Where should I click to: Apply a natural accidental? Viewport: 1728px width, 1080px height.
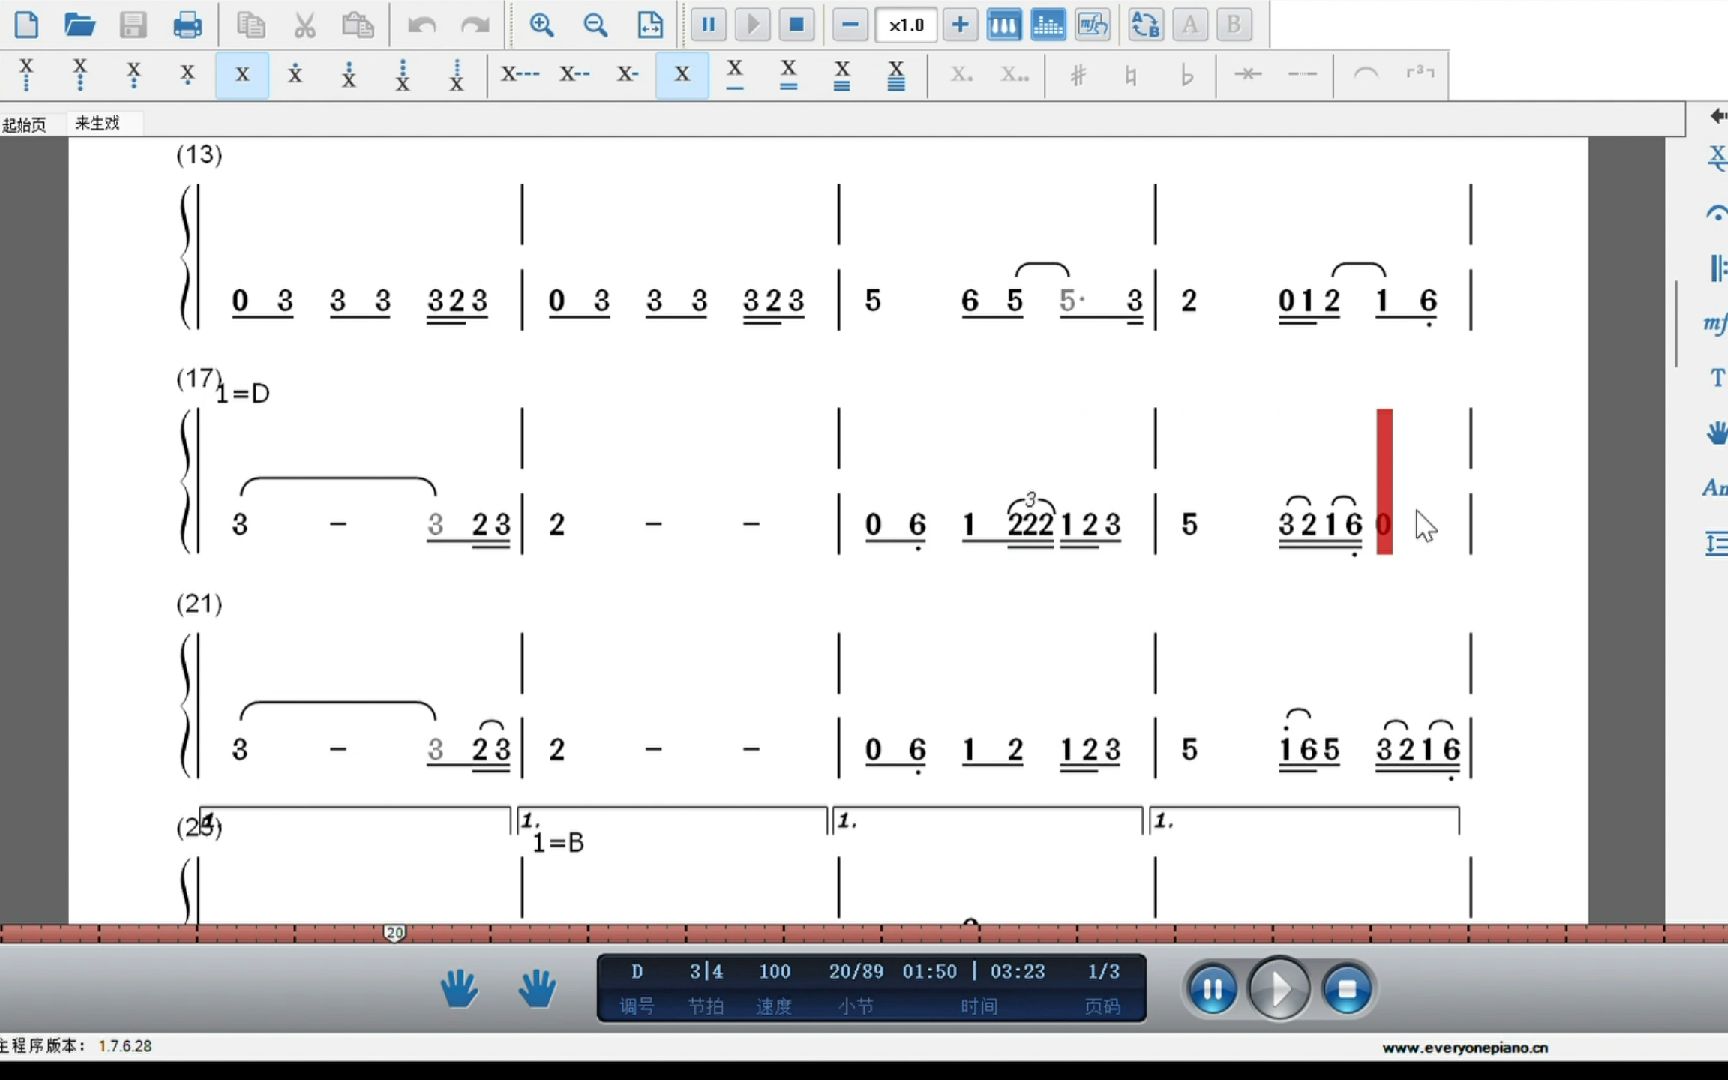1131,75
